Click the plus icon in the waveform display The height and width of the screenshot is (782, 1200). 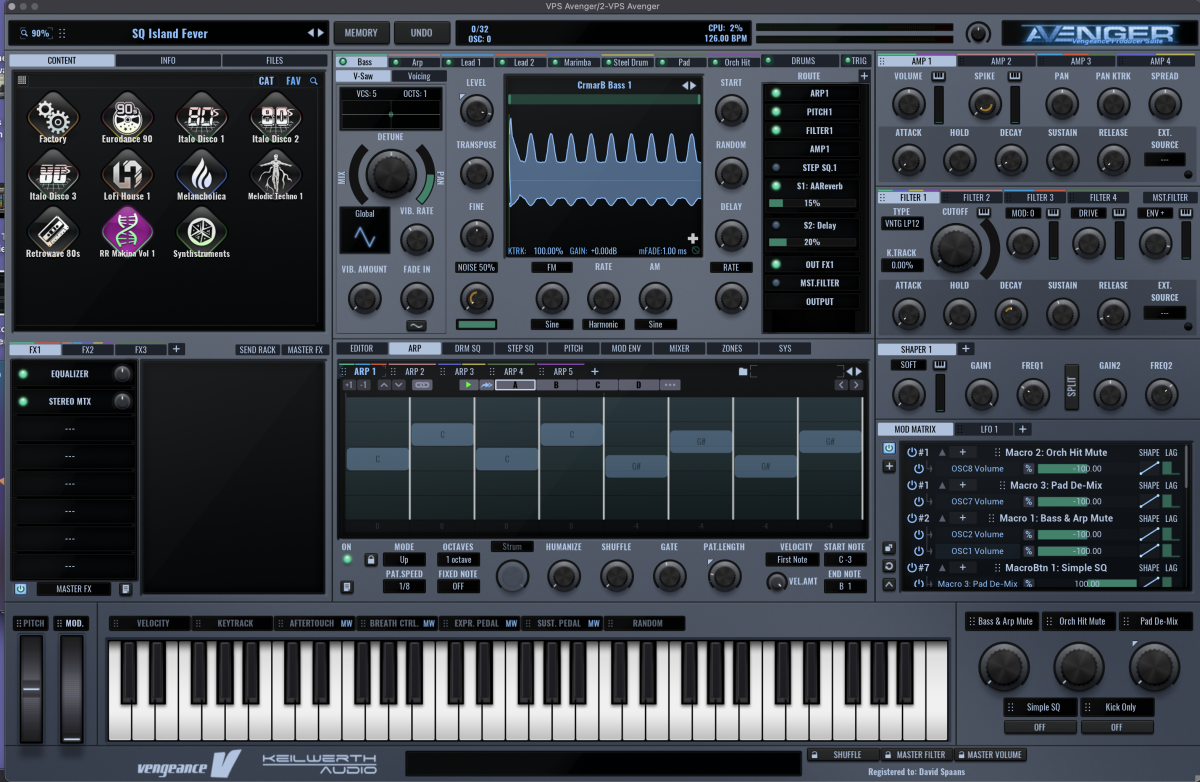[693, 239]
